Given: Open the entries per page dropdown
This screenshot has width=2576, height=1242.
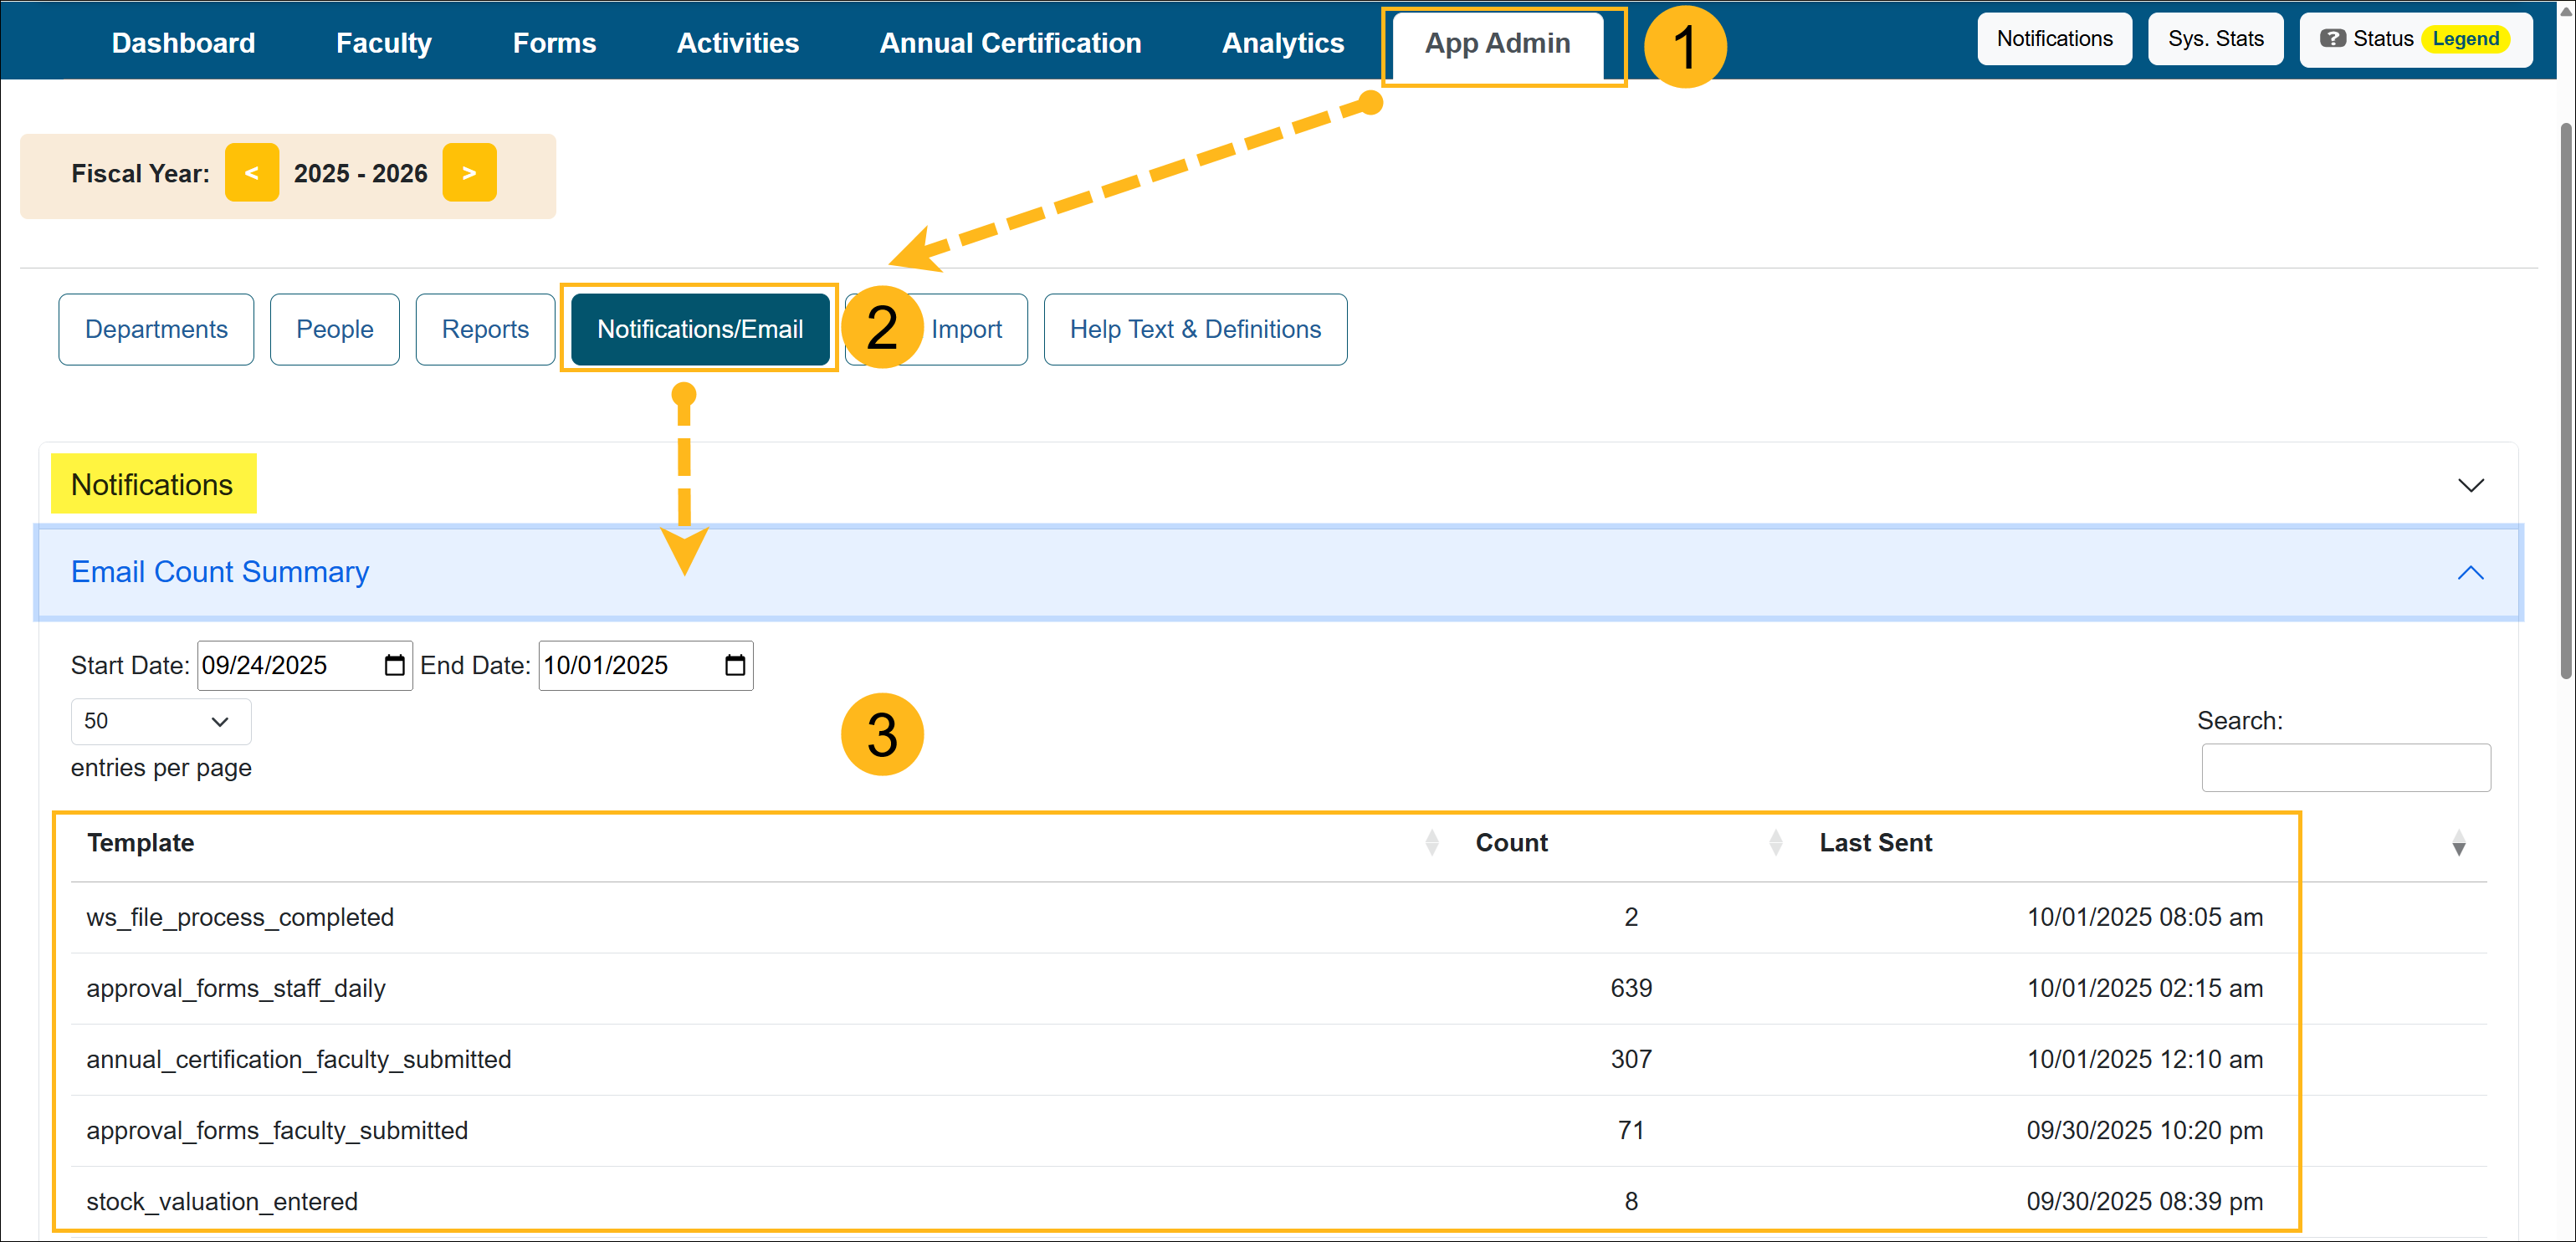Looking at the screenshot, I should (160, 721).
